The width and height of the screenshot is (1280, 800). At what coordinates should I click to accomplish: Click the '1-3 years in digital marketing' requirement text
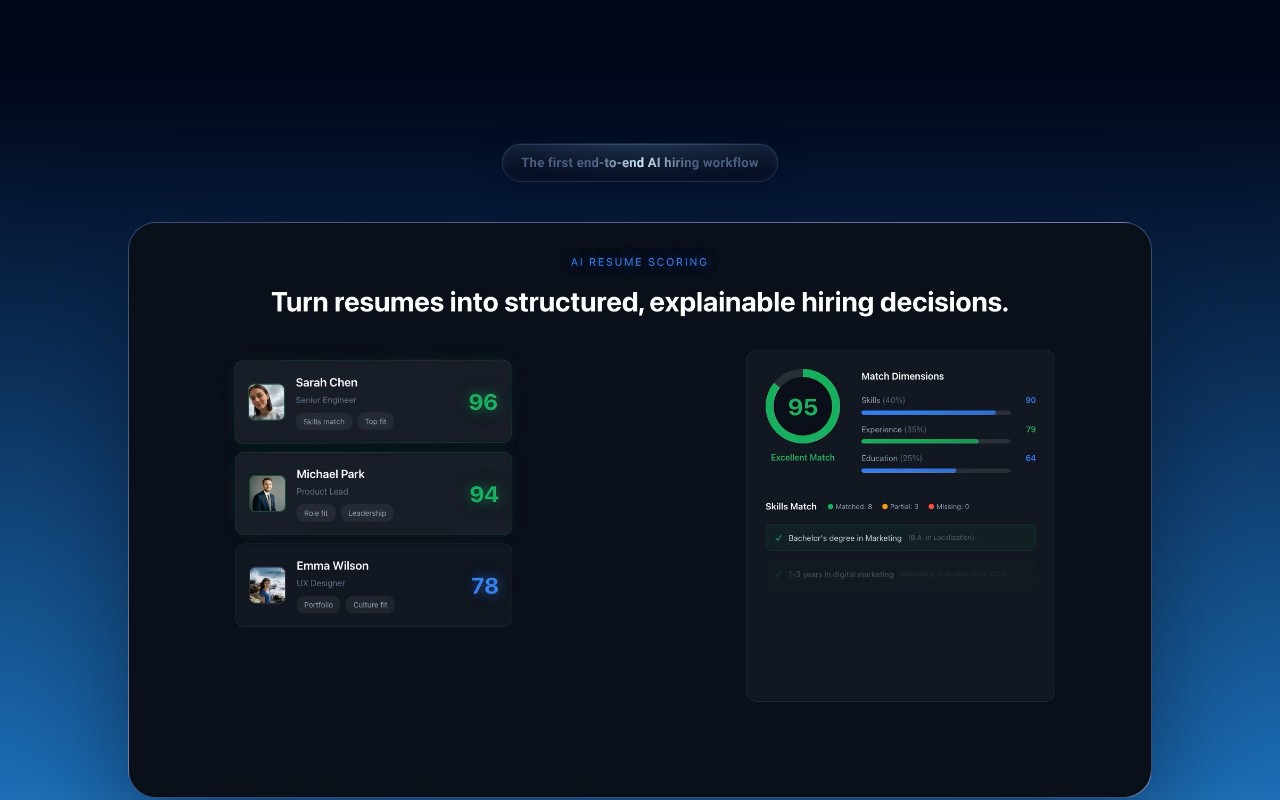841,574
